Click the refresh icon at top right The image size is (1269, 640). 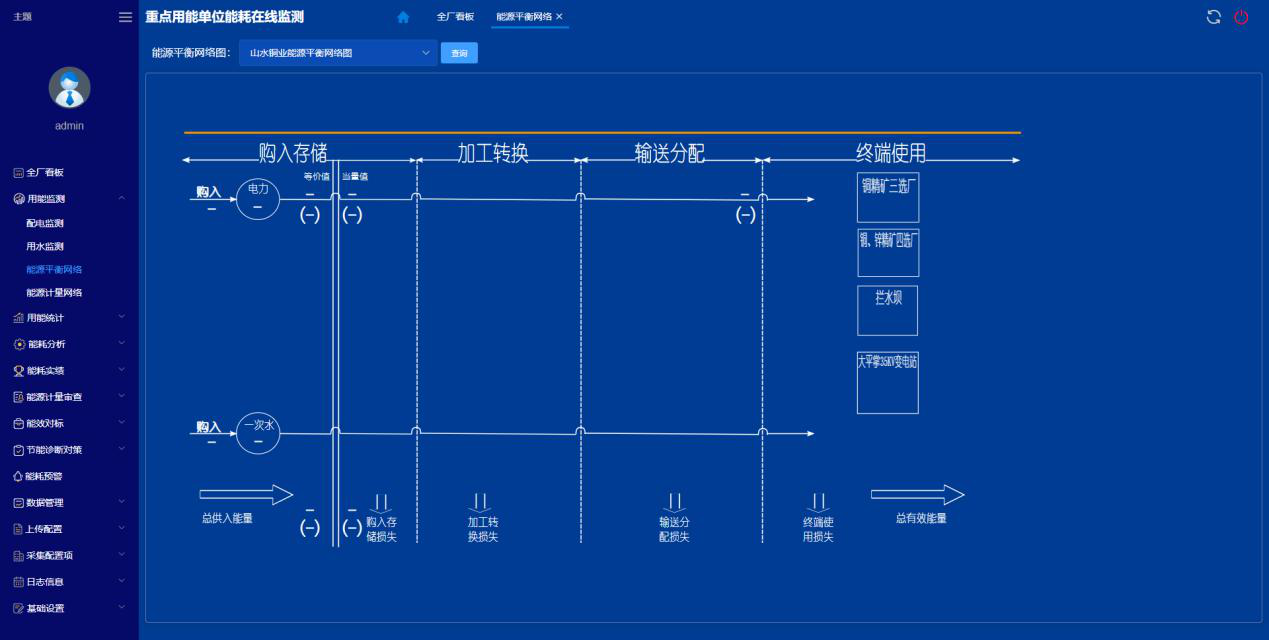pos(1214,17)
